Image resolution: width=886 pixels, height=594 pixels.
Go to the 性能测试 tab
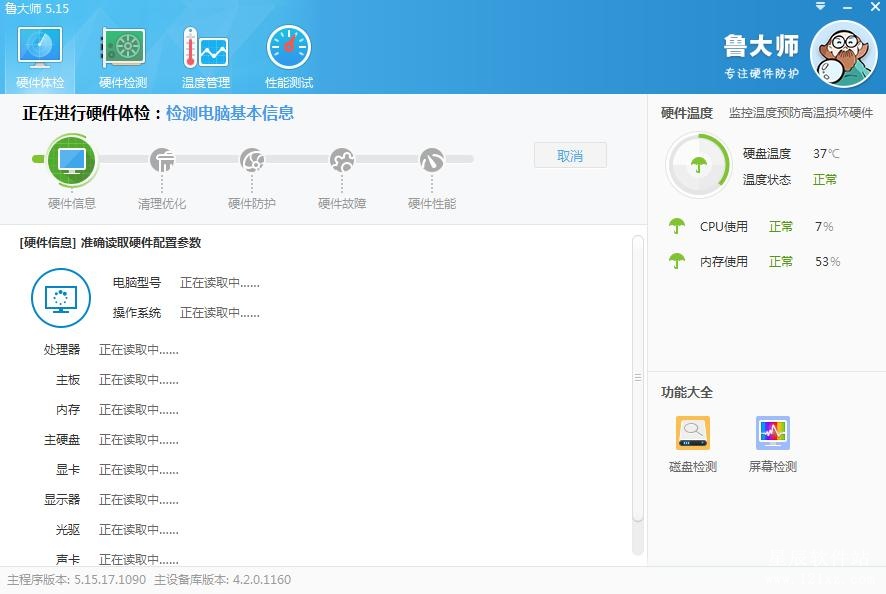tap(289, 58)
